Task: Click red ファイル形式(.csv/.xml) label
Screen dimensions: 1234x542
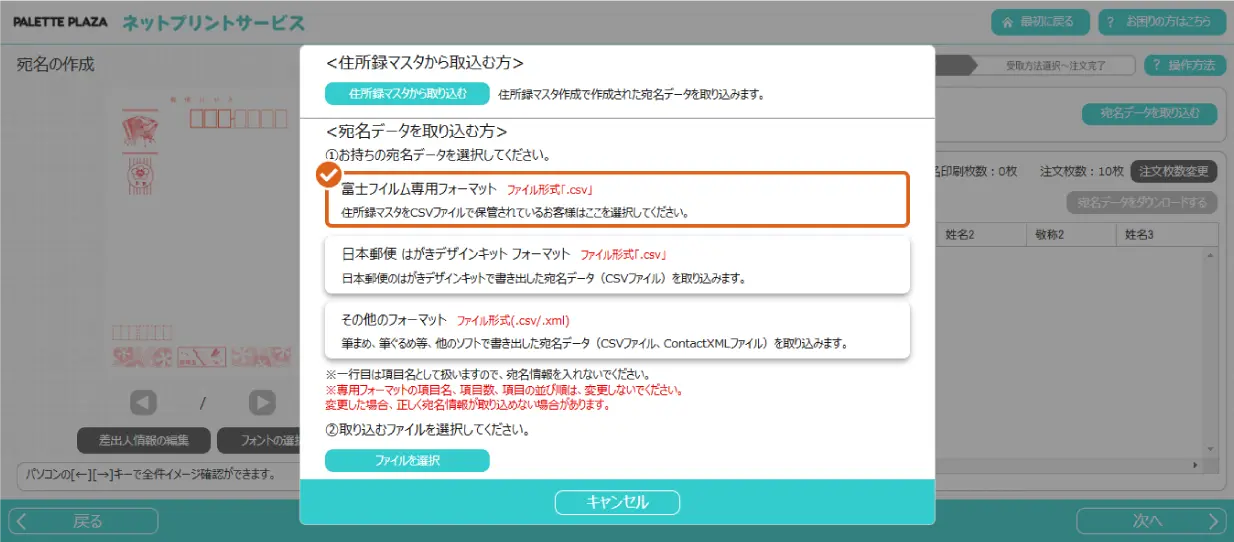Action: (x=512, y=320)
